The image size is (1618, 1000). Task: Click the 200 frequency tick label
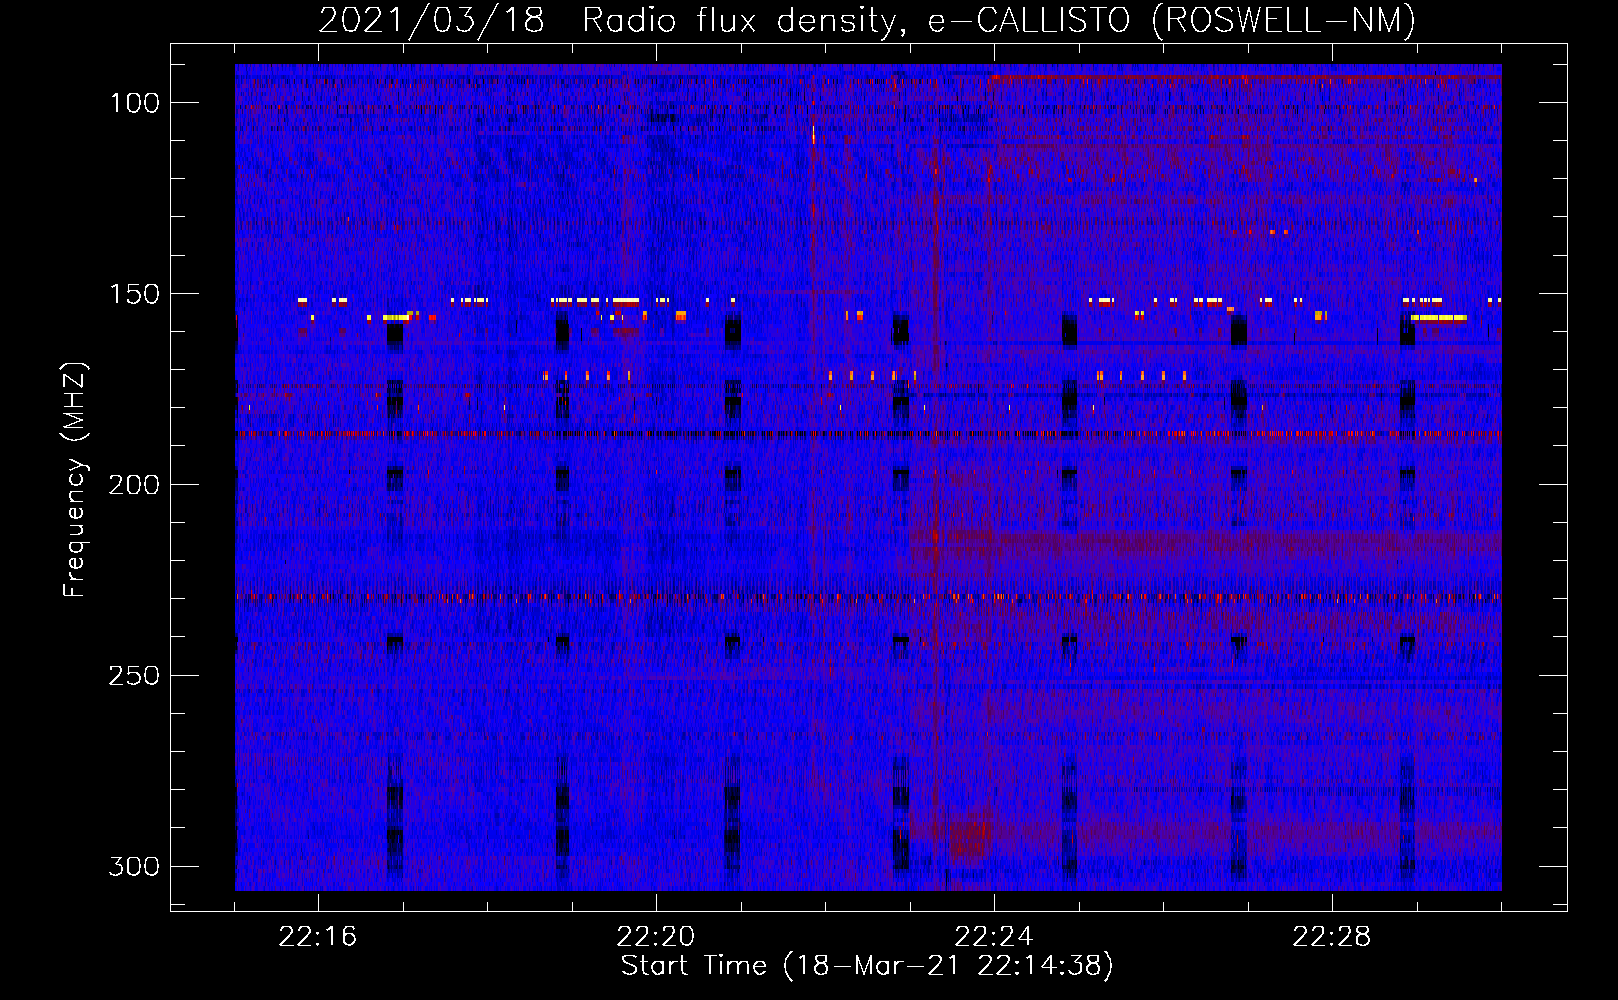134,485
